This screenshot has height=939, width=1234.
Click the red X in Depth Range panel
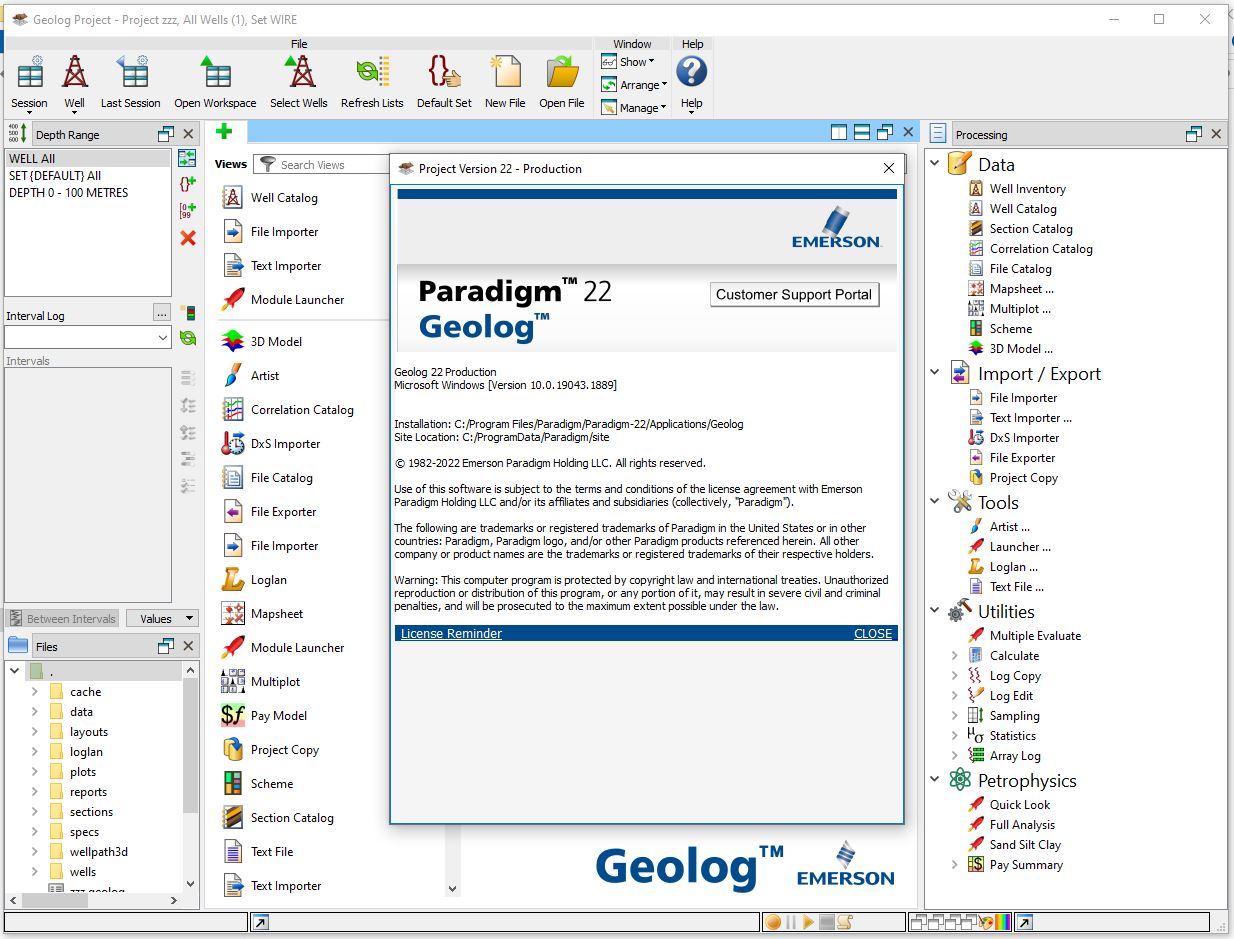click(188, 238)
